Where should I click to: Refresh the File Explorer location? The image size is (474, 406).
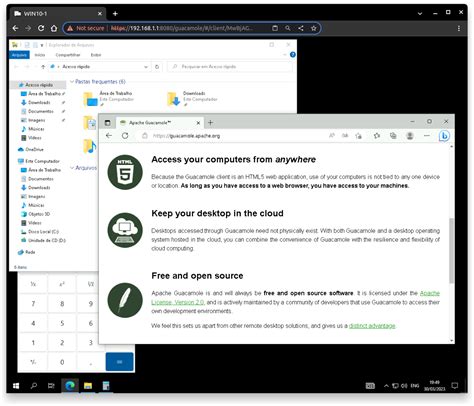[x=157, y=67]
